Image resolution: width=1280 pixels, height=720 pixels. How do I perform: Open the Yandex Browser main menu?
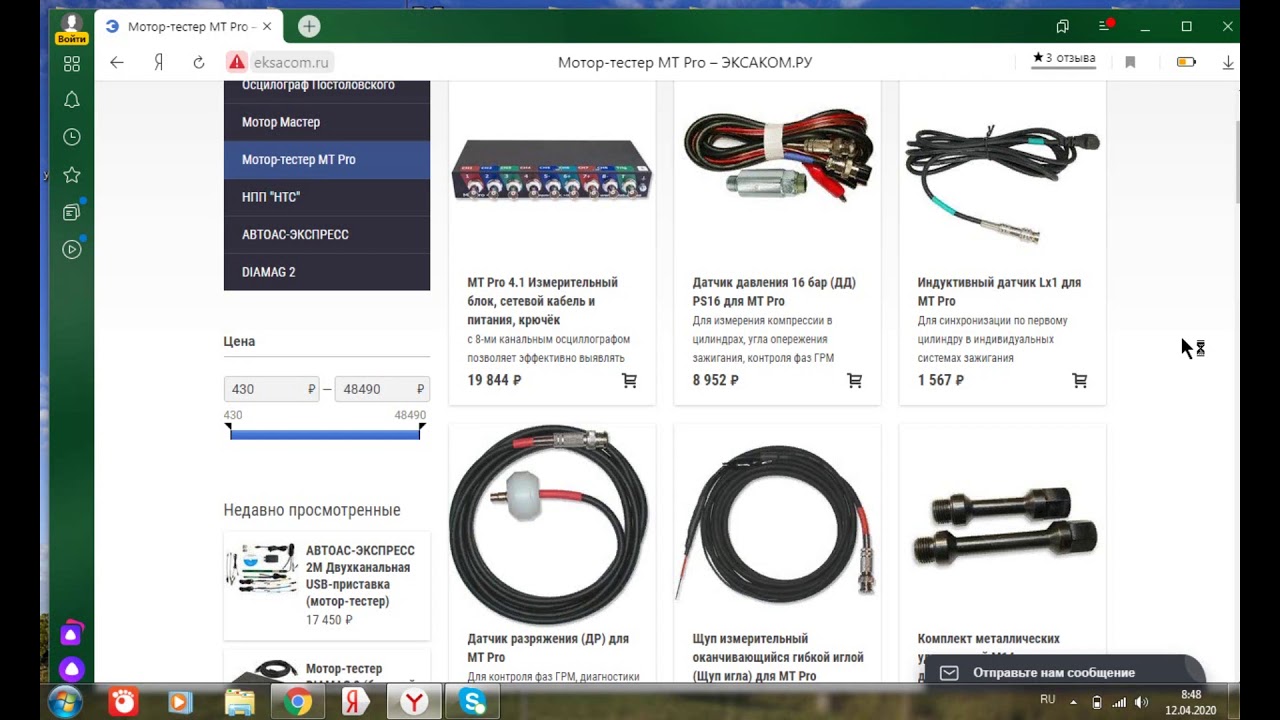pos(1105,26)
